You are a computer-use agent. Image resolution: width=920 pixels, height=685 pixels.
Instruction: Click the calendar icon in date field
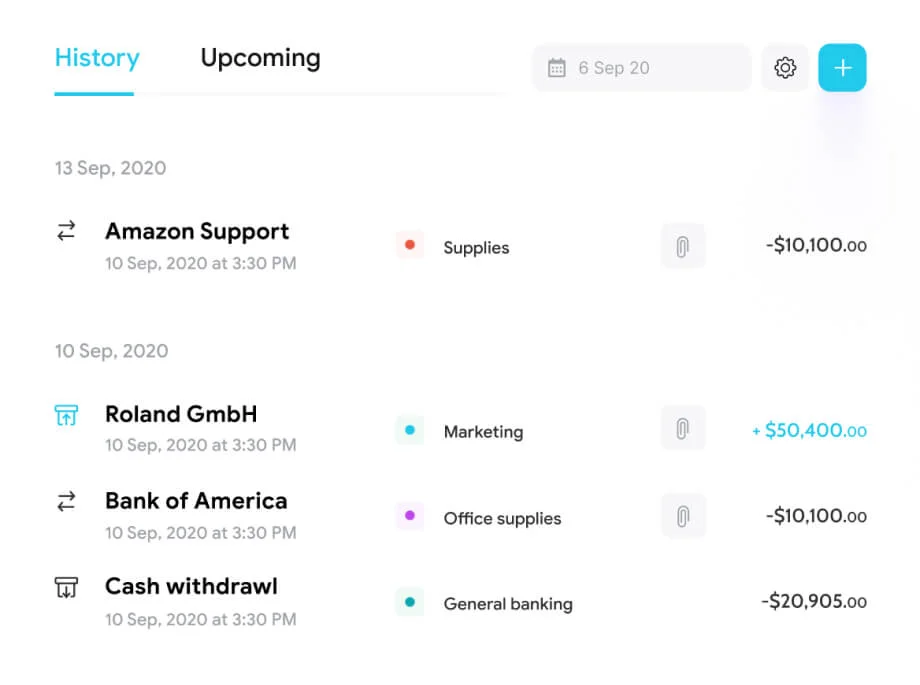click(557, 68)
